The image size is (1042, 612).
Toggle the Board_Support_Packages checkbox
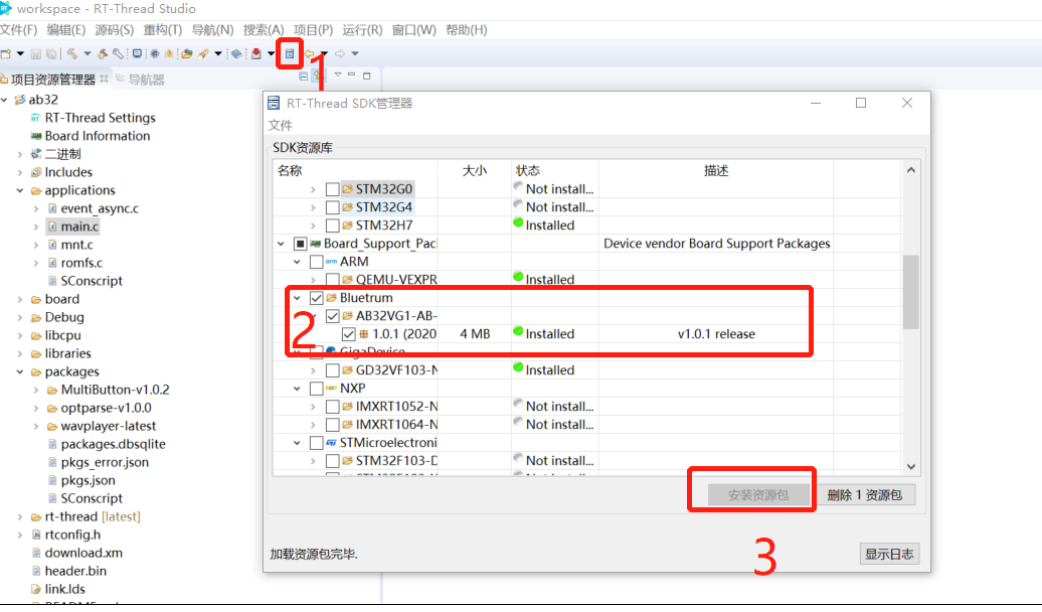[x=300, y=244]
